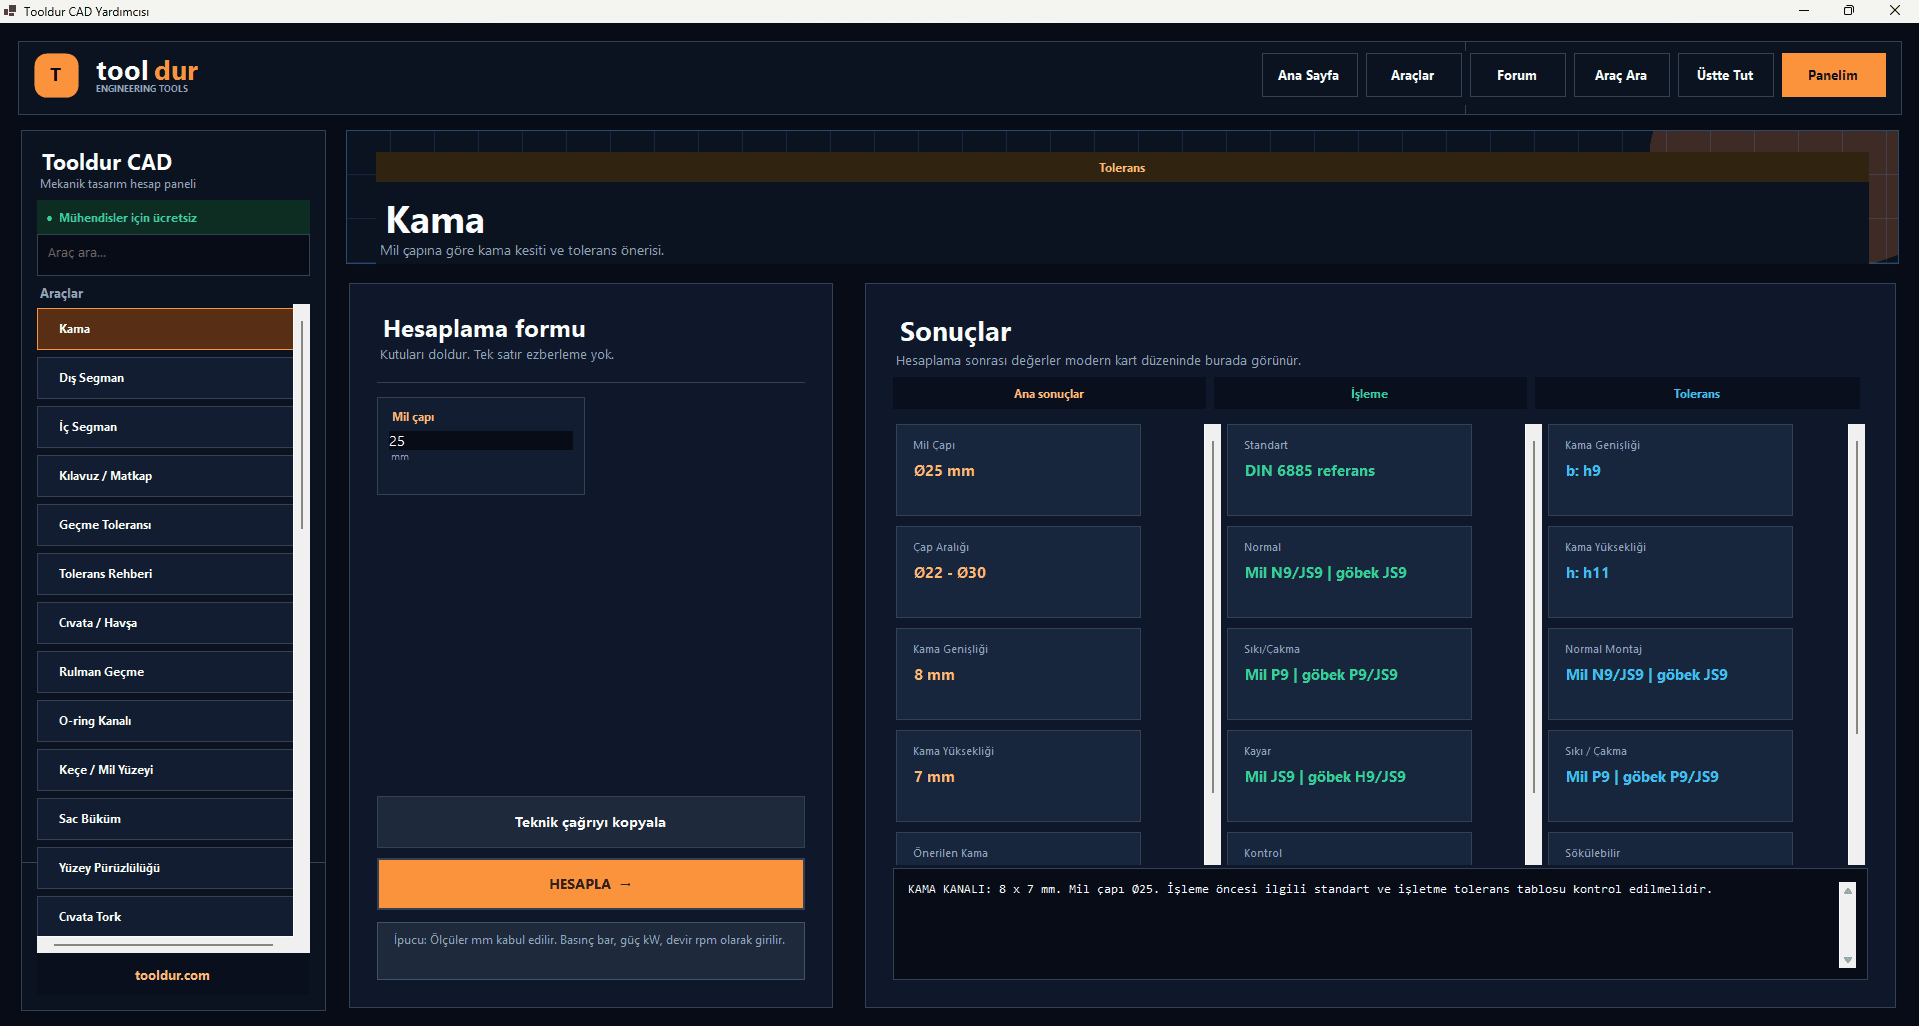Switch to the İşleme results tab
Viewport: 1919px width, 1026px height.
point(1369,394)
